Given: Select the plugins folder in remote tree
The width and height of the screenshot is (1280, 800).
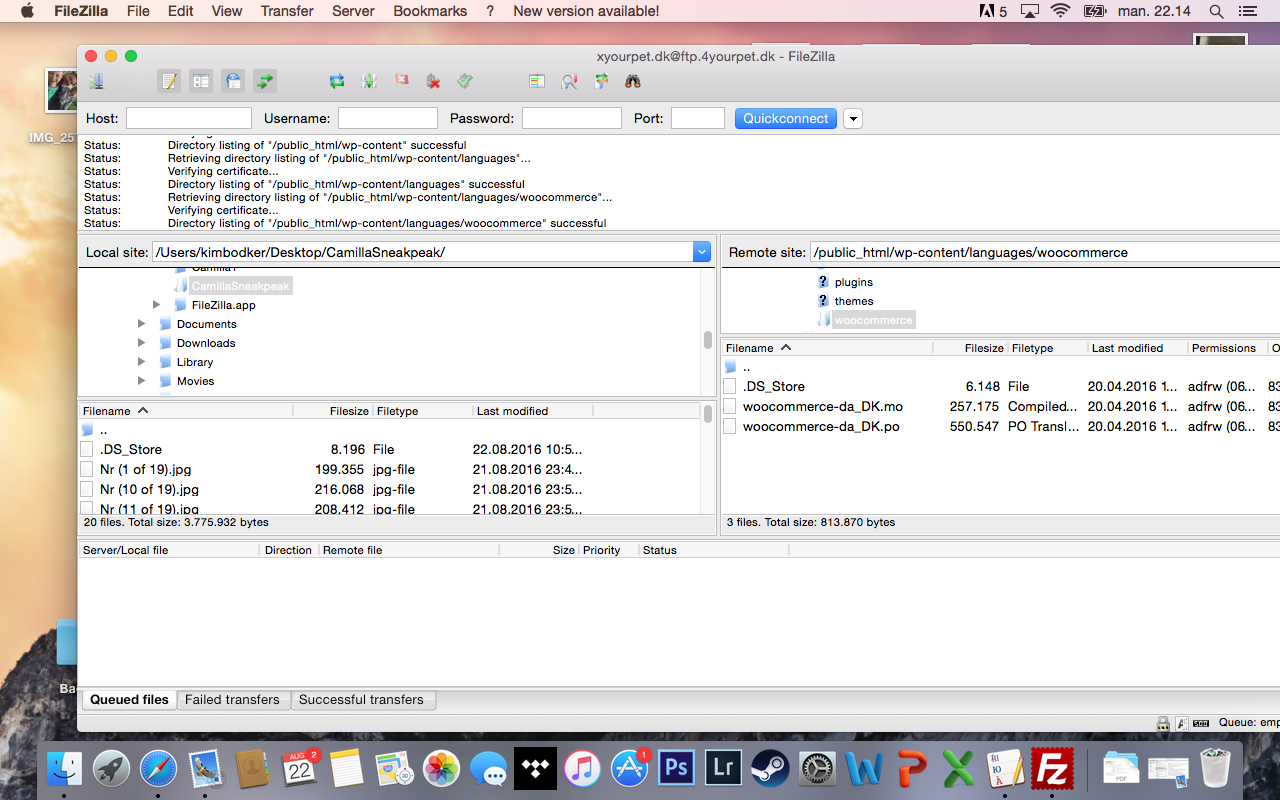Looking at the screenshot, I should (854, 282).
